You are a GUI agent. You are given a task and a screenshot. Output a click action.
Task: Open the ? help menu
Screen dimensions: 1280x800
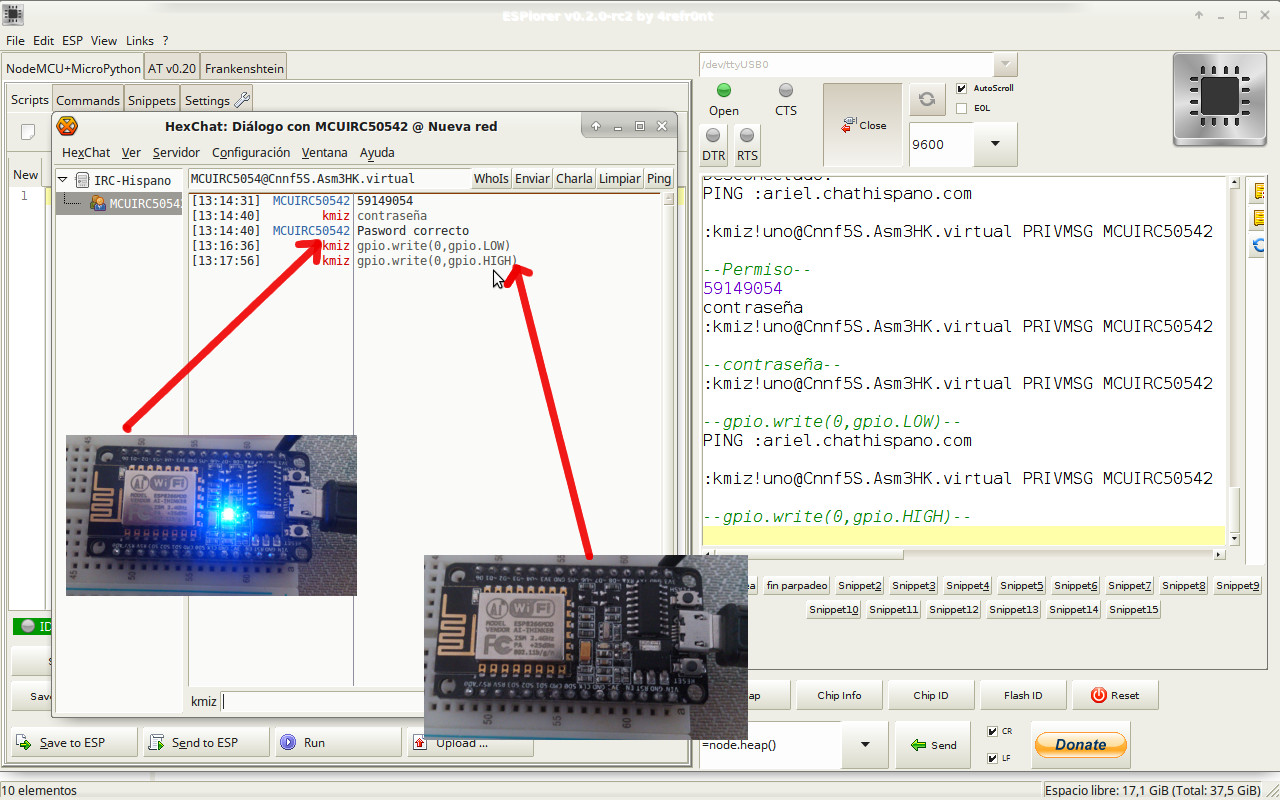tap(165, 41)
